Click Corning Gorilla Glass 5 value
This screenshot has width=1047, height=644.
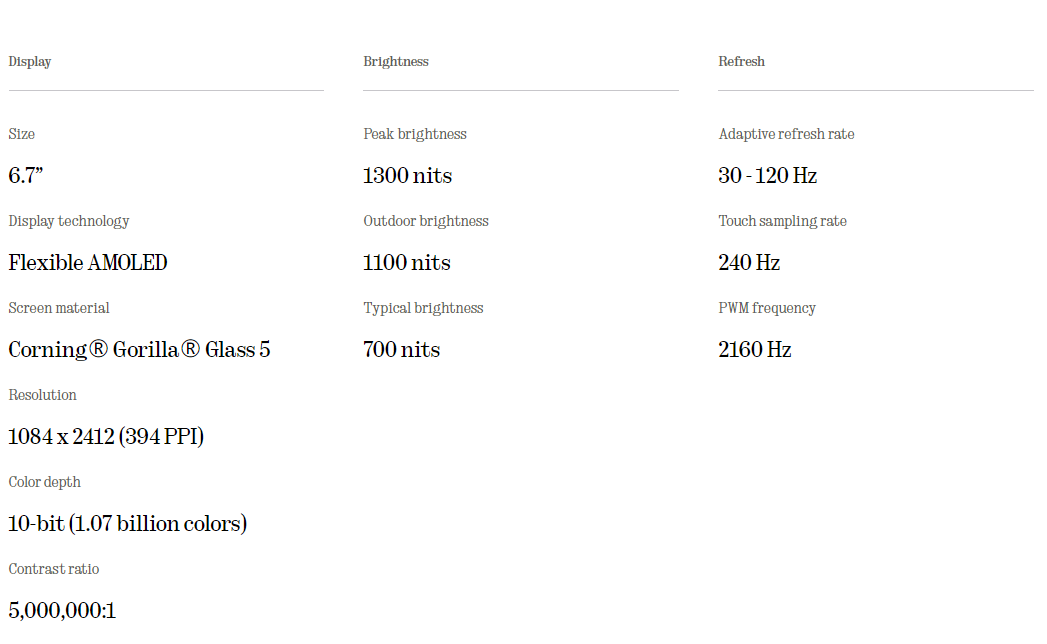point(139,349)
